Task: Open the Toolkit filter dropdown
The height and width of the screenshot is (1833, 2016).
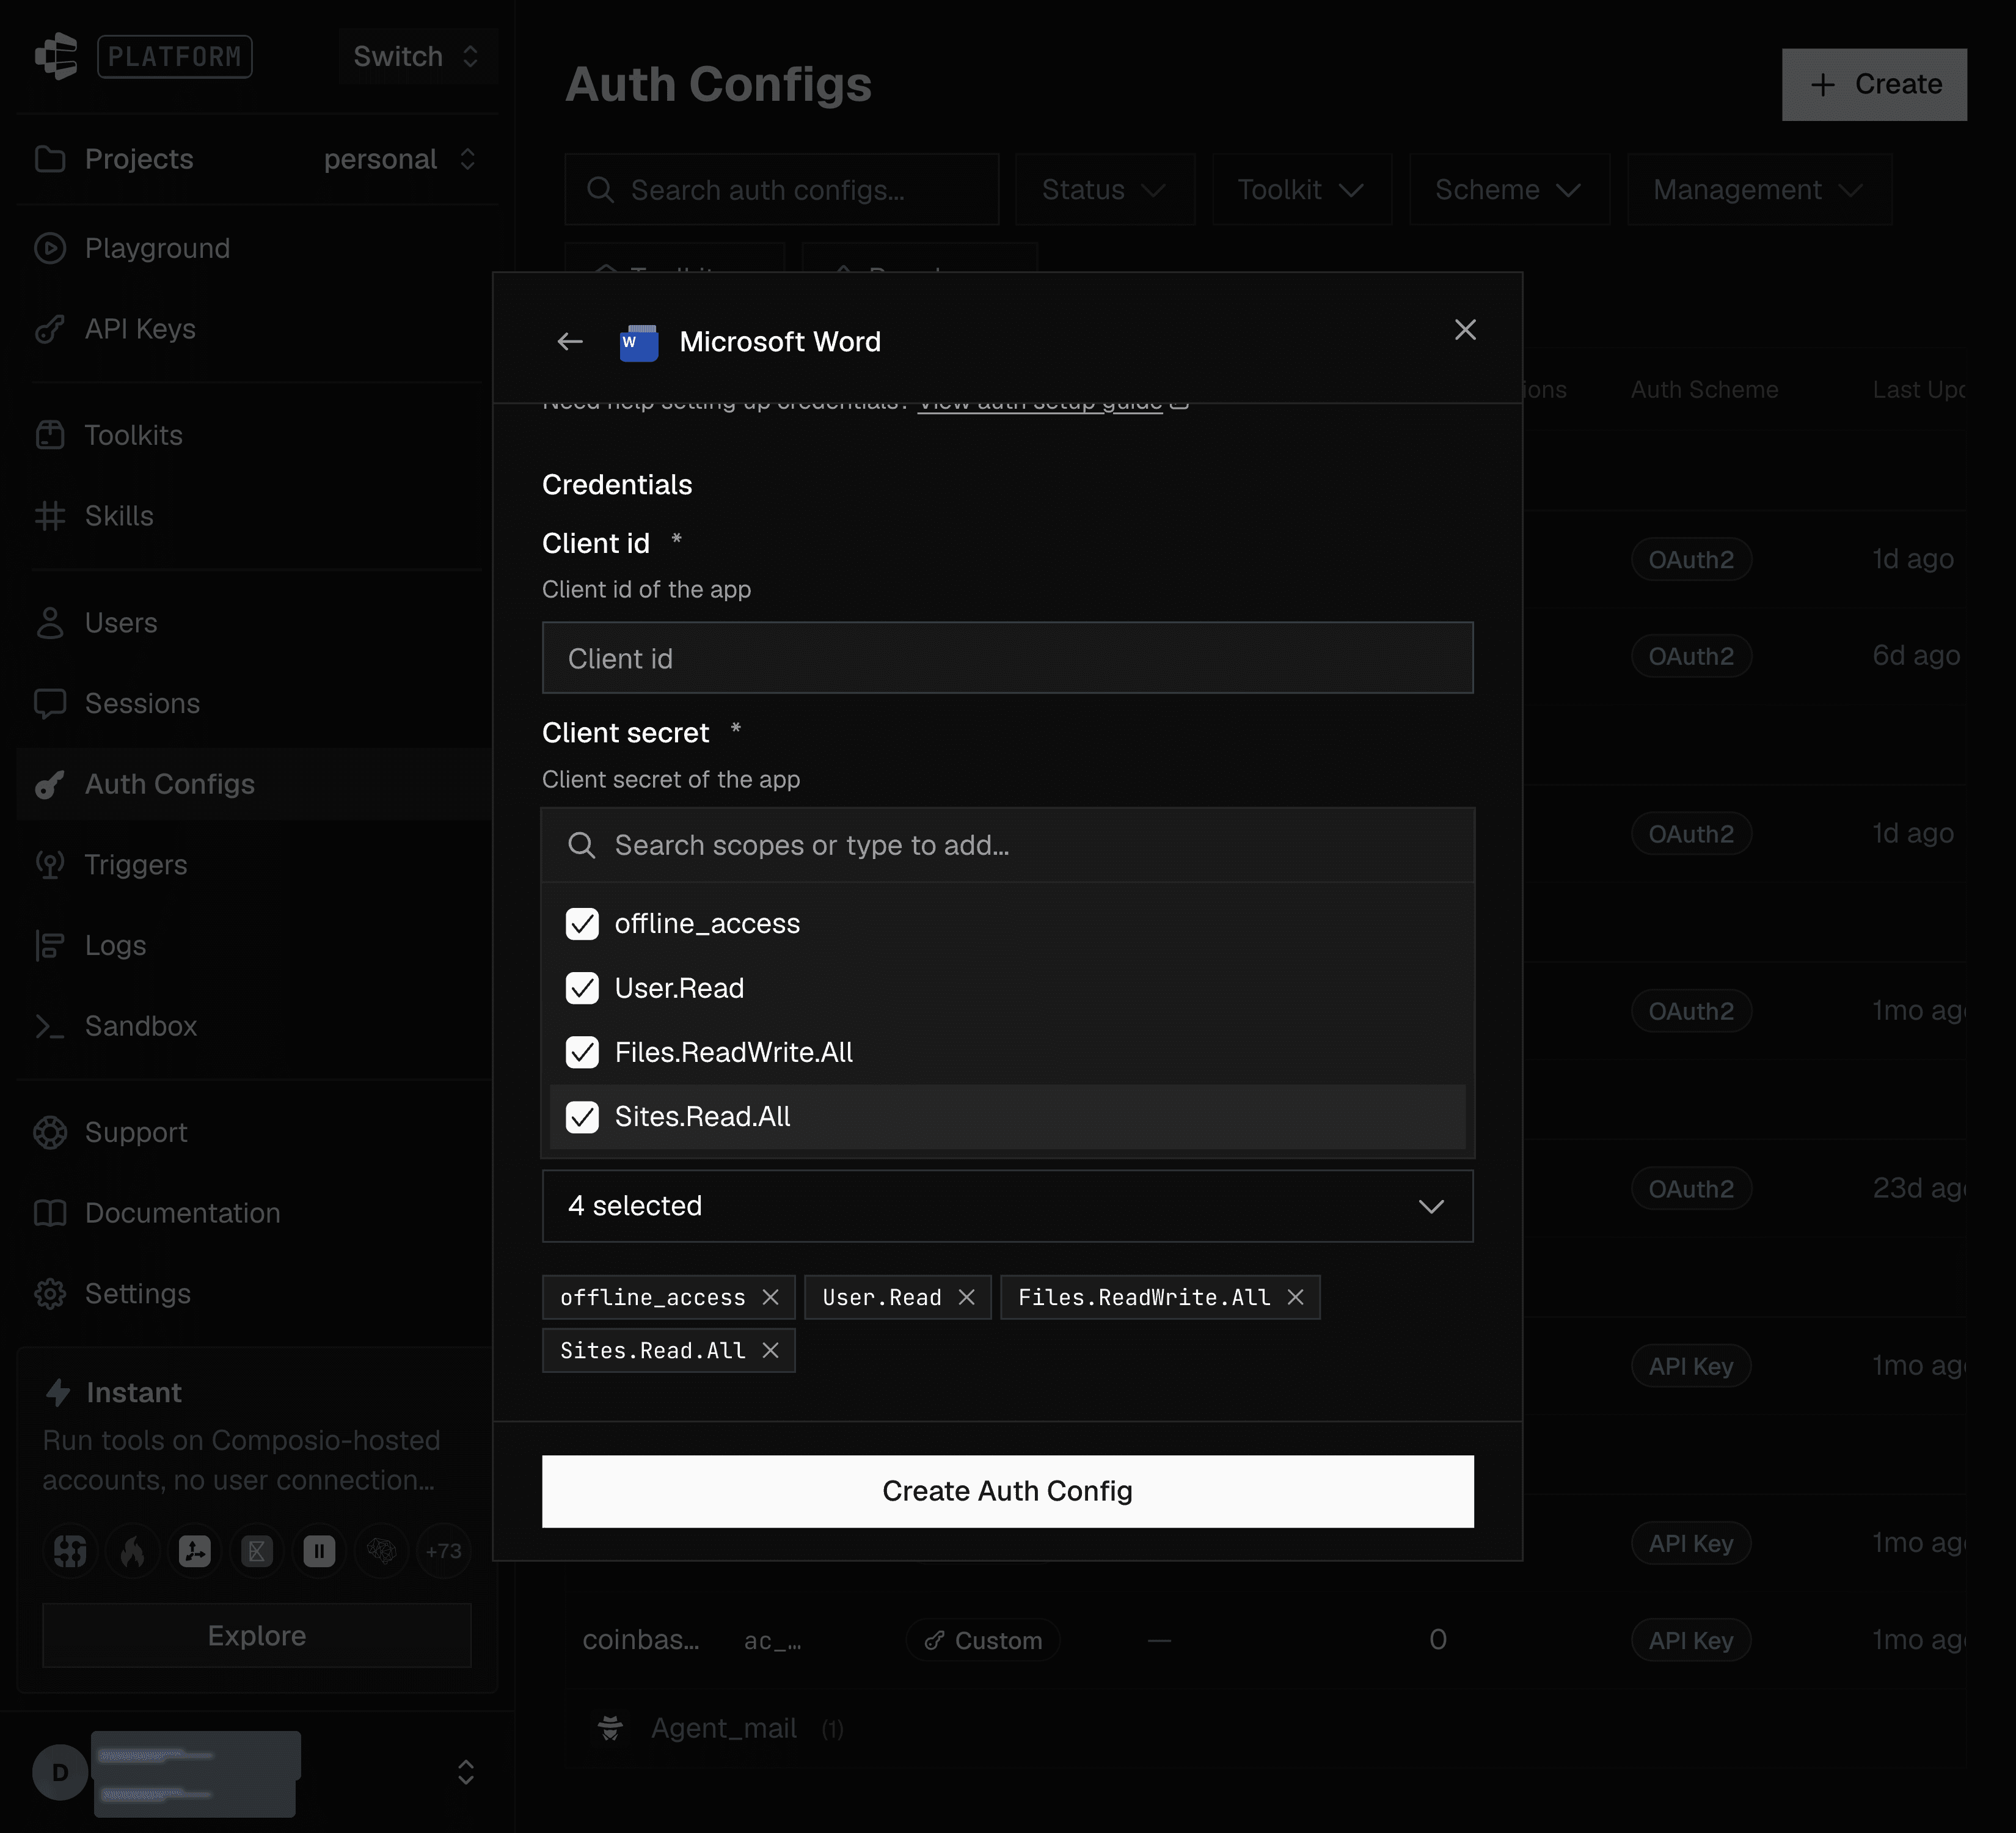Action: (x=1301, y=190)
